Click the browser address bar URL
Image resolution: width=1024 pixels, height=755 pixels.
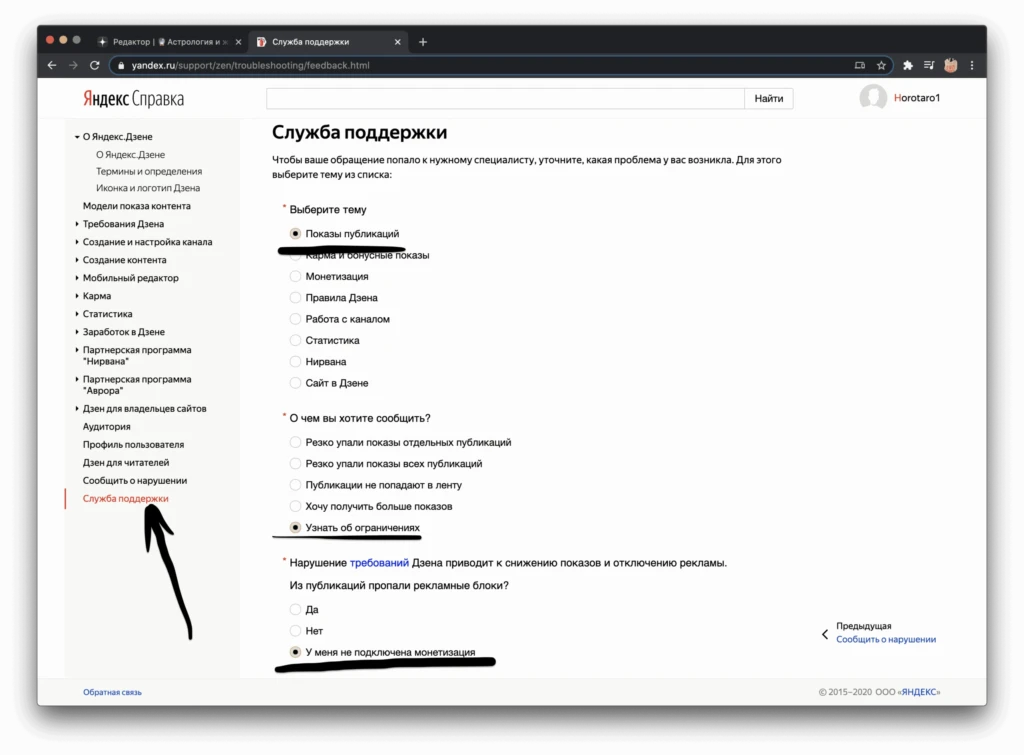(250, 65)
